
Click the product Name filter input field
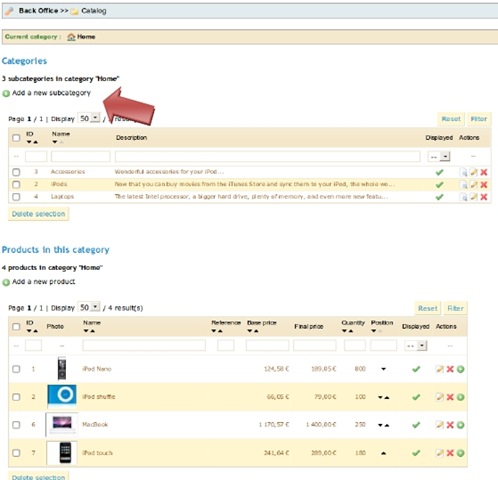pyautogui.click(x=144, y=345)
